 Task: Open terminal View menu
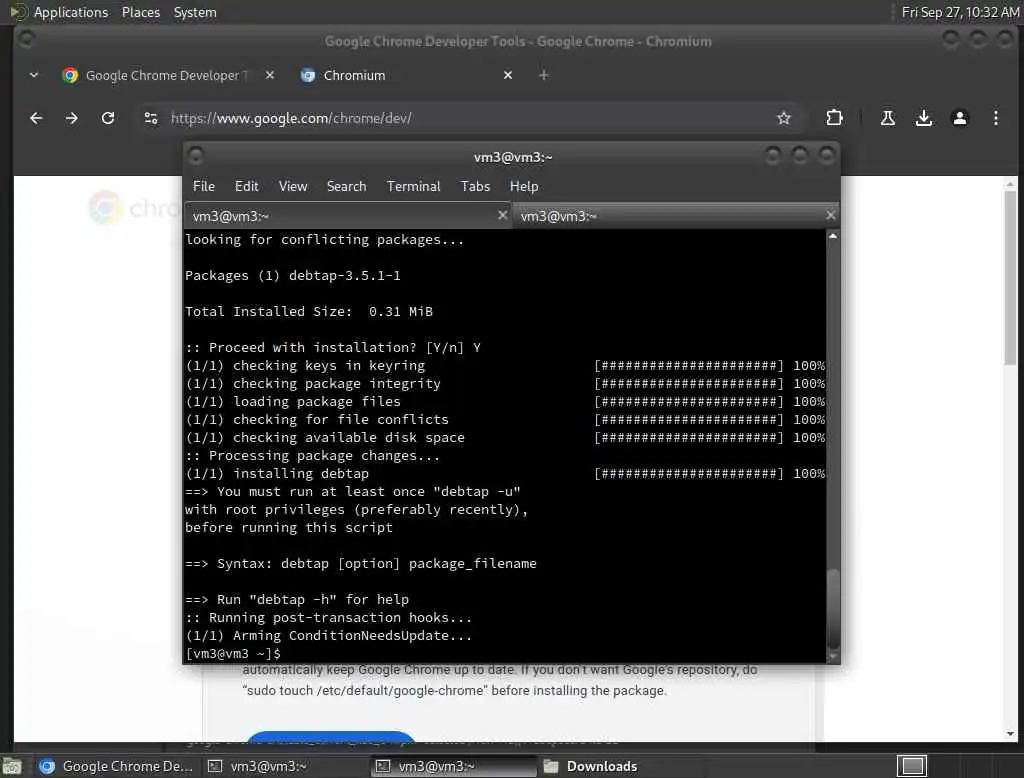tap(293, 186)
